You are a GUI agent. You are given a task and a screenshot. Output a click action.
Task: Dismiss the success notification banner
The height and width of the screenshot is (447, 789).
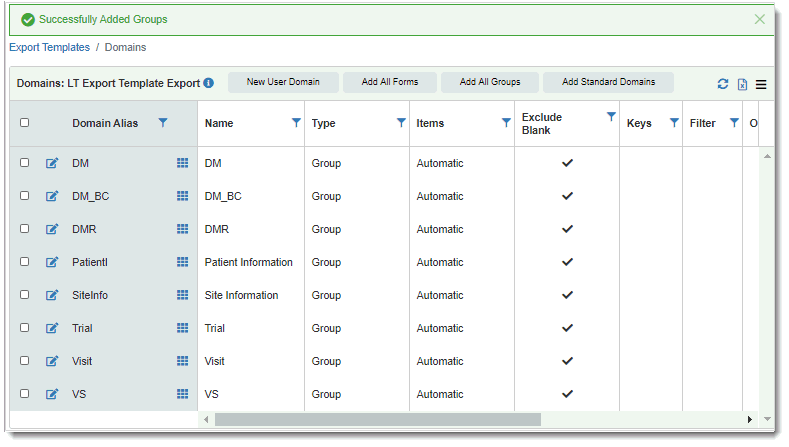(760, 19)
